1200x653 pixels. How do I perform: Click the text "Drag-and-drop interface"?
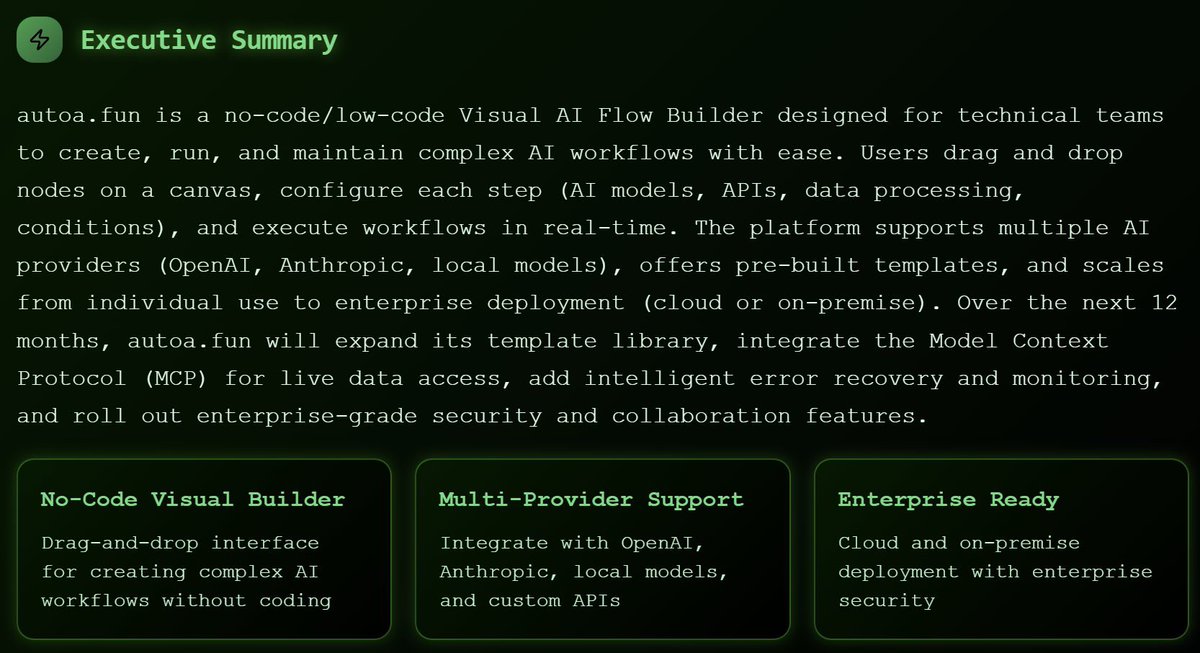180,543
